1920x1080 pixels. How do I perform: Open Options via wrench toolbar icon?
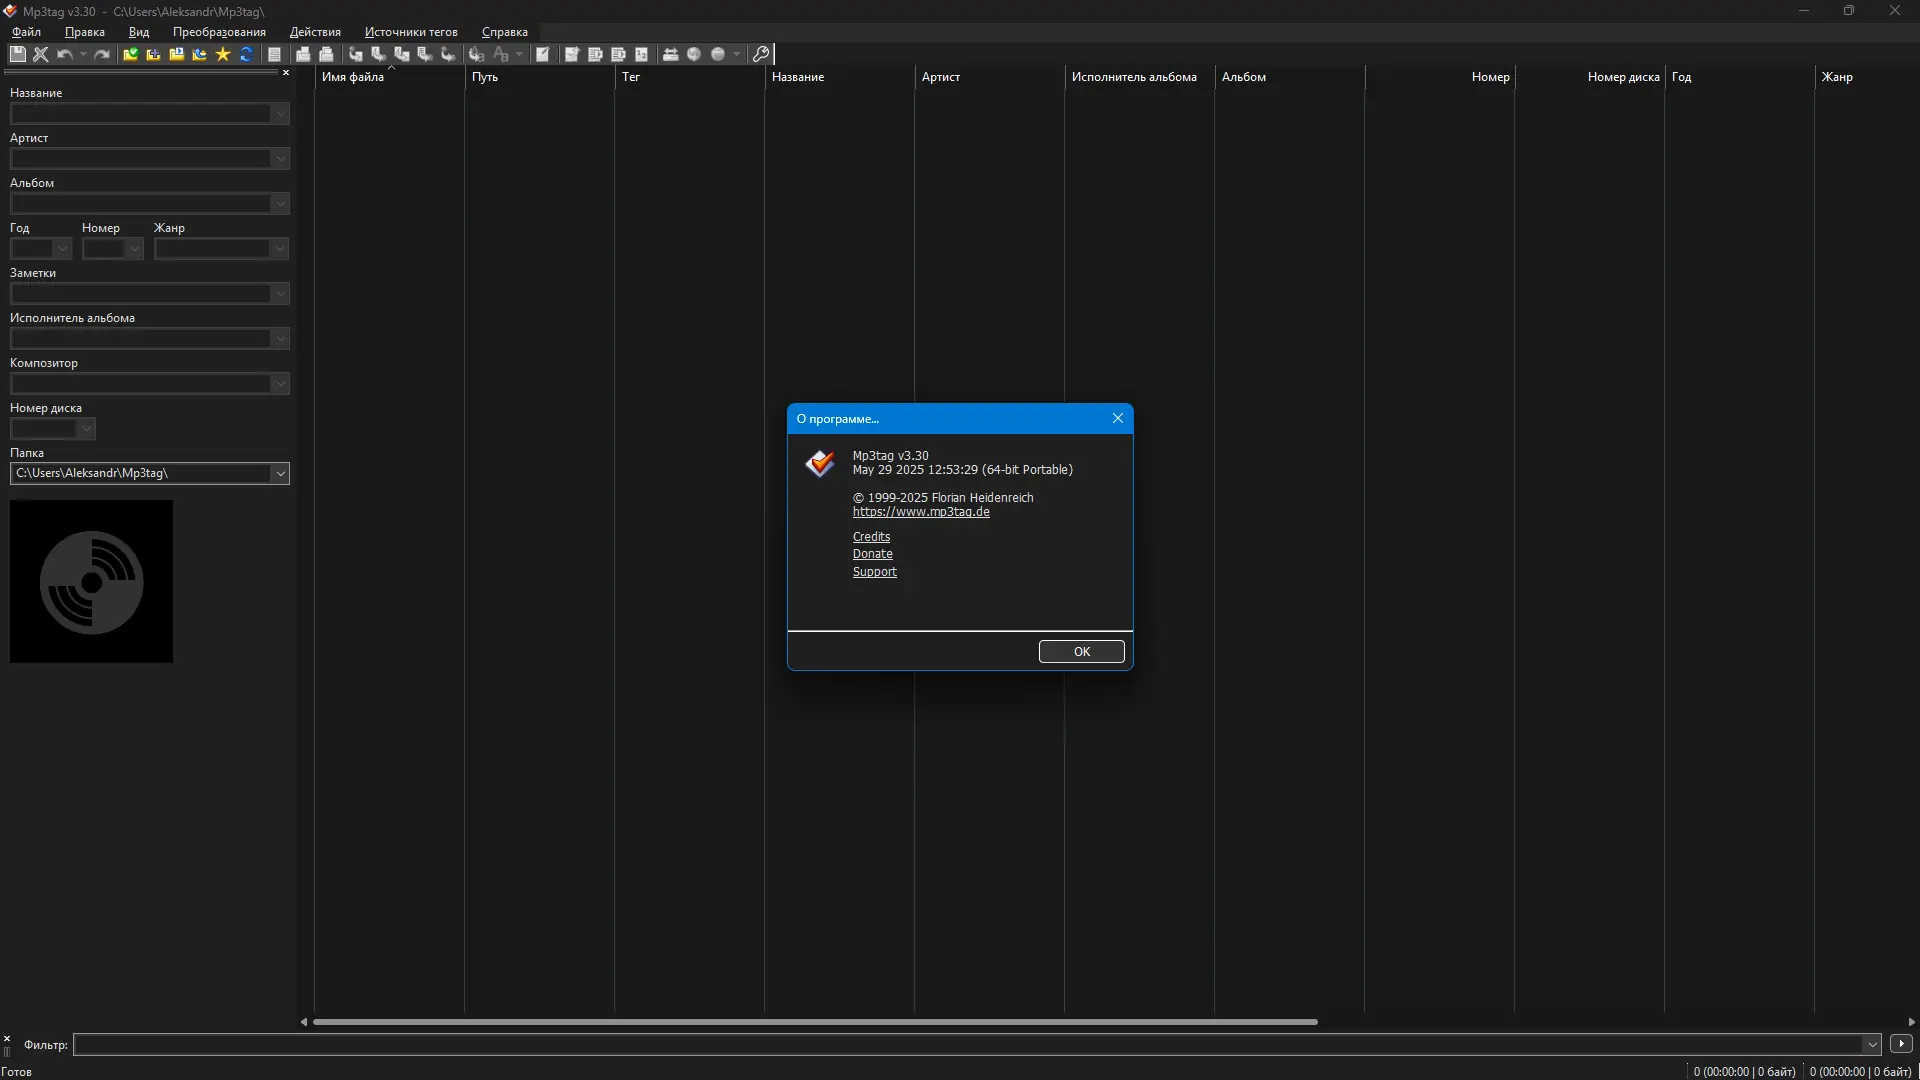coord(761,54)
